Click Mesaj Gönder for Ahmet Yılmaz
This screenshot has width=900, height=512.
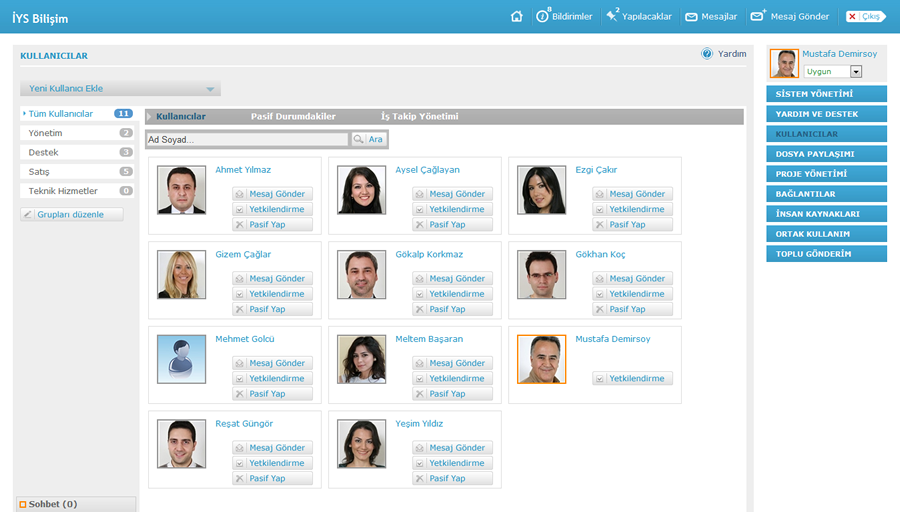272,194
